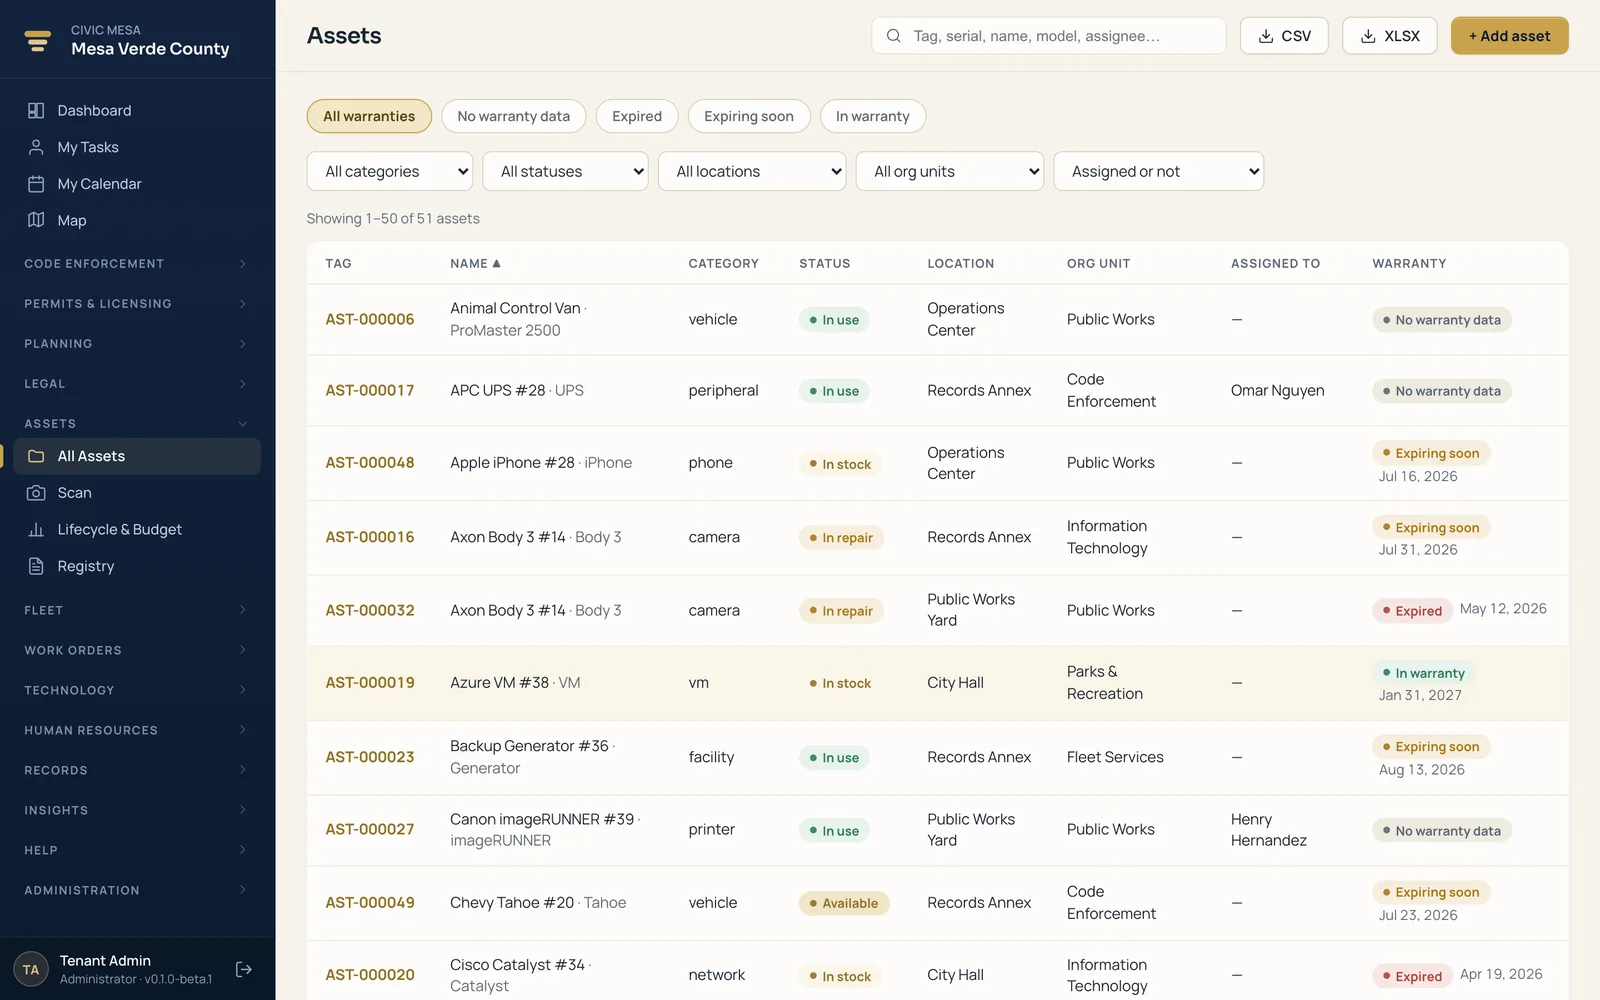Open the Registry page
The image size is (1600, 1000).
point(137,566)
